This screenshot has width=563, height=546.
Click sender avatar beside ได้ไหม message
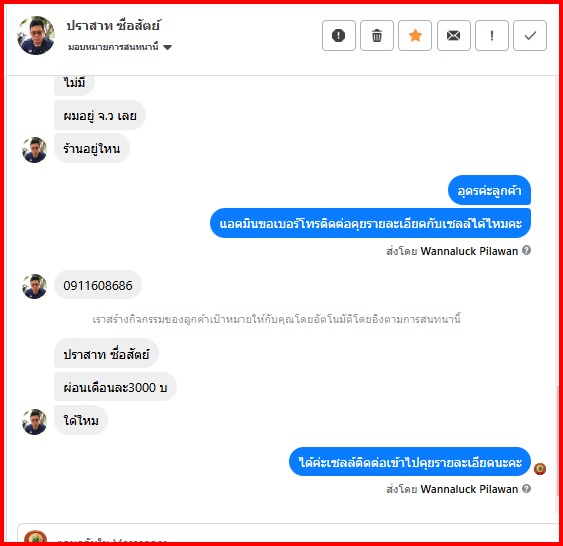click(x=34, y=421)
